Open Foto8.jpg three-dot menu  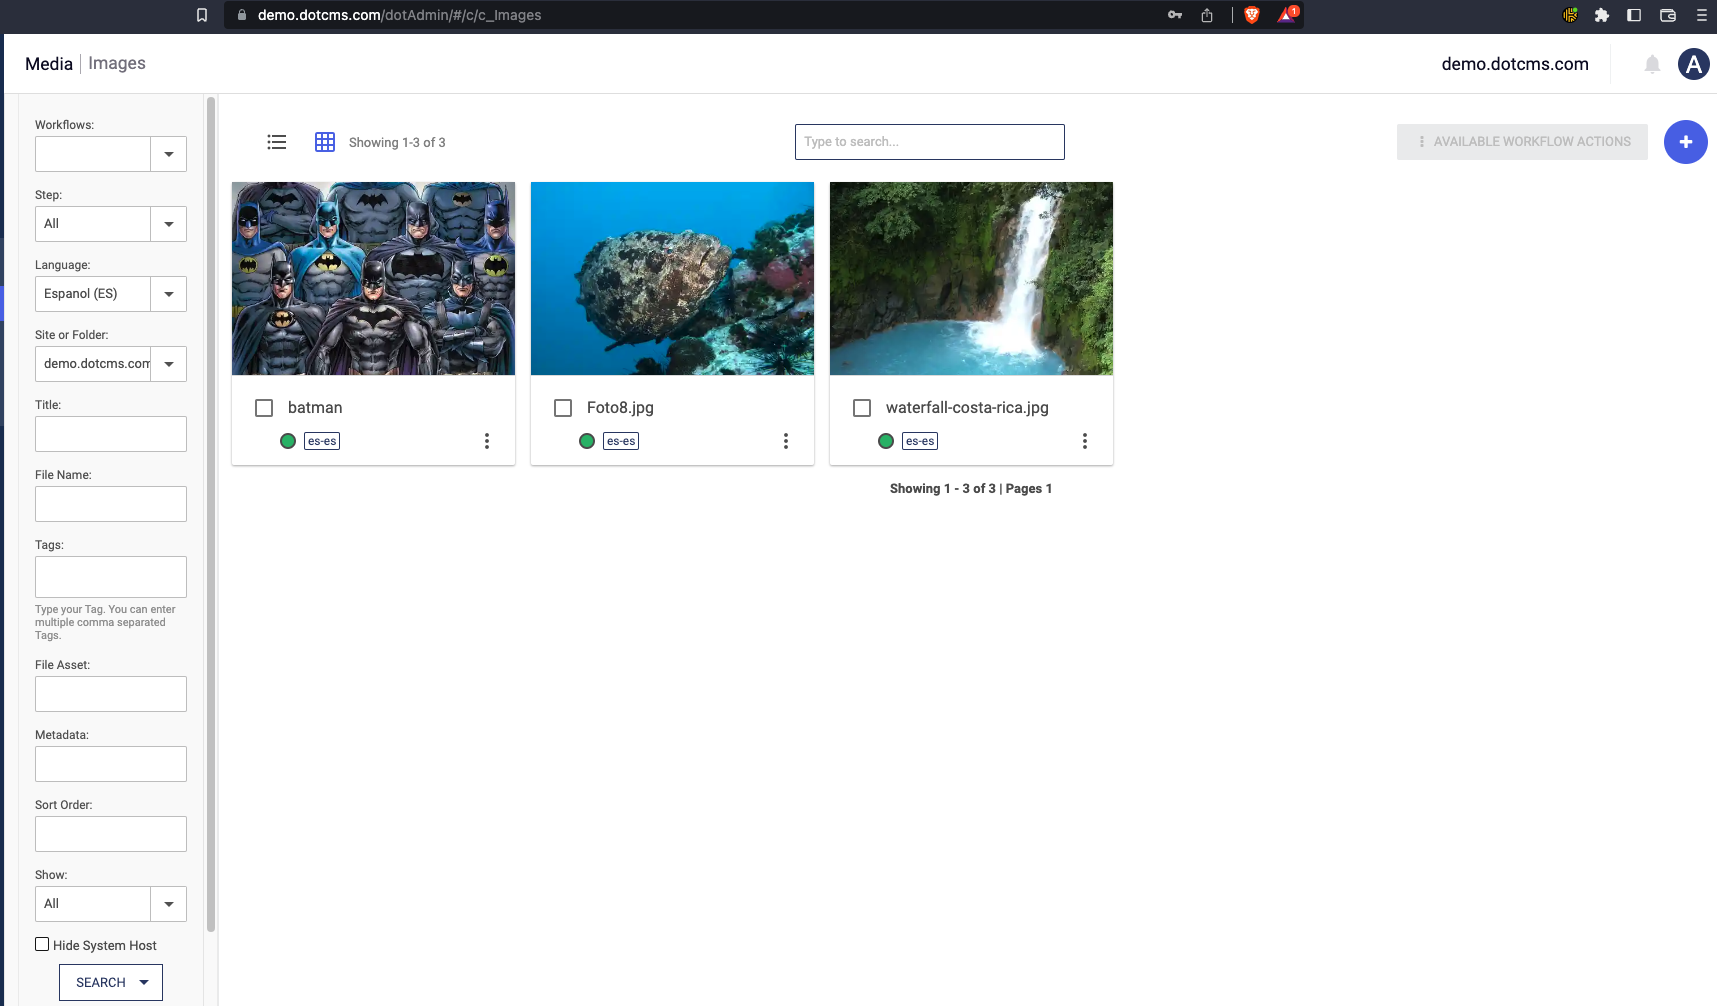pyautogui.click(x=786, y=440)
